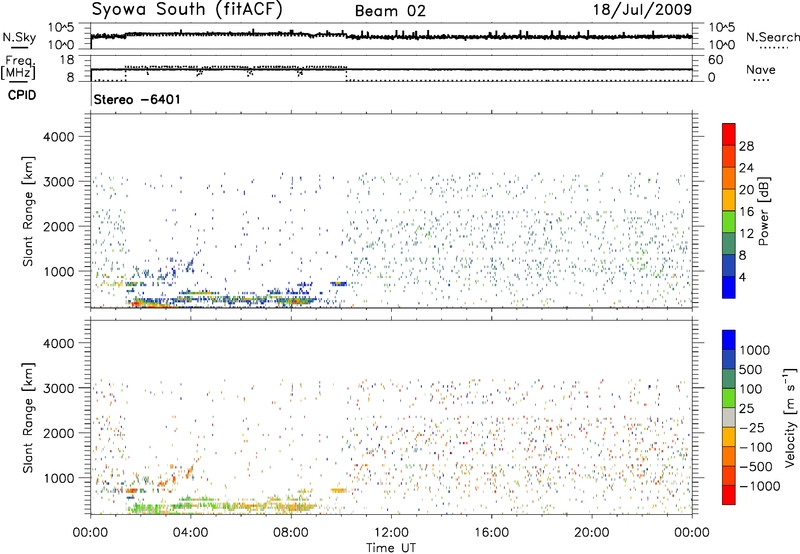The image size is (800, 554).
Task: Select the -1000 to -500 velocity swatch
Action: click(x=729, y=475)
